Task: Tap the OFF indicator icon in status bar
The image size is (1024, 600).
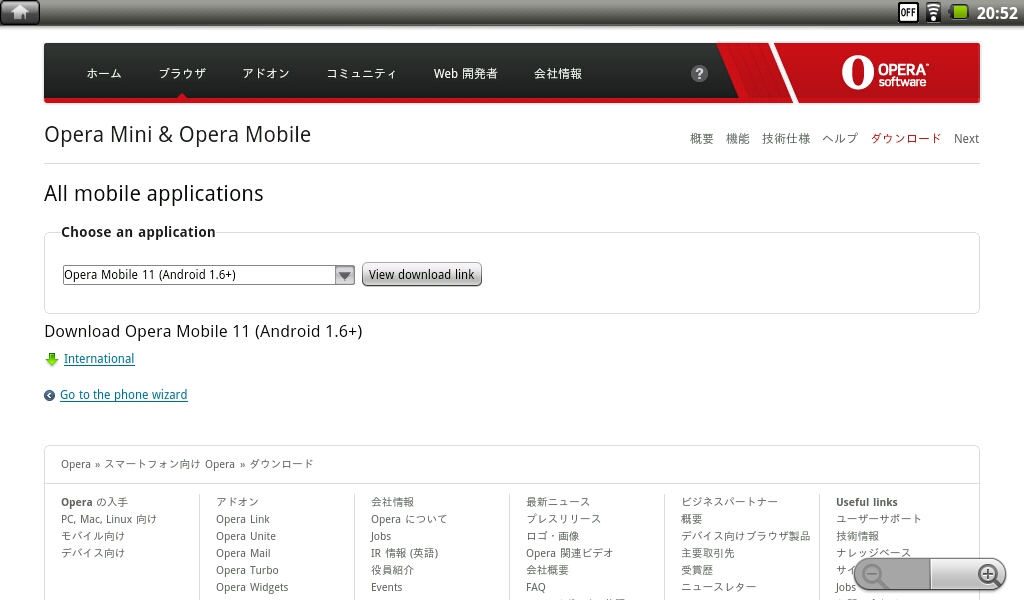Action: point(908,12)
